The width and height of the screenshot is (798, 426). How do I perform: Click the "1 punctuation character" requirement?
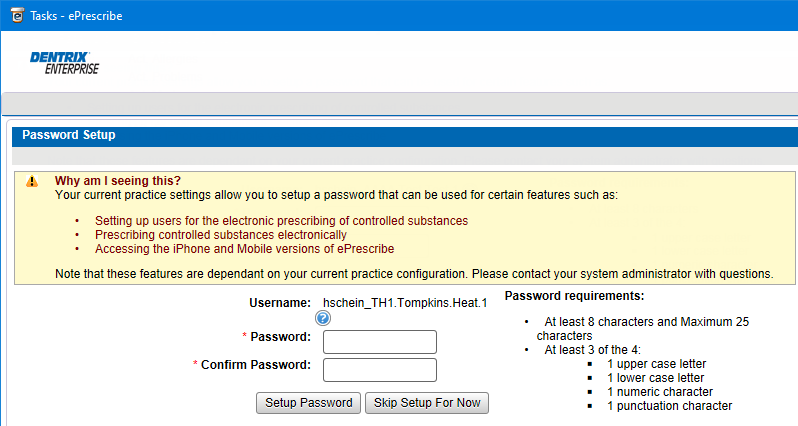[669, 406]
